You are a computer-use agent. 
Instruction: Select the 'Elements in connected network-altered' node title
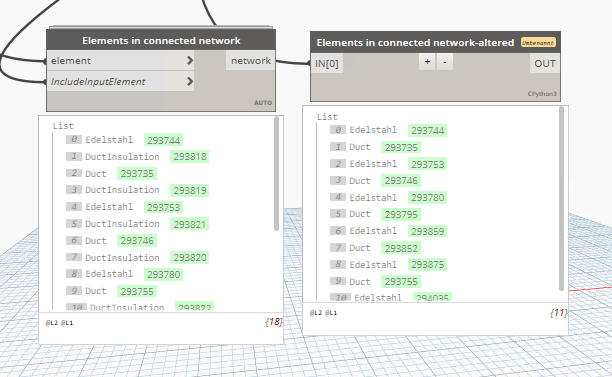point(415,43)
